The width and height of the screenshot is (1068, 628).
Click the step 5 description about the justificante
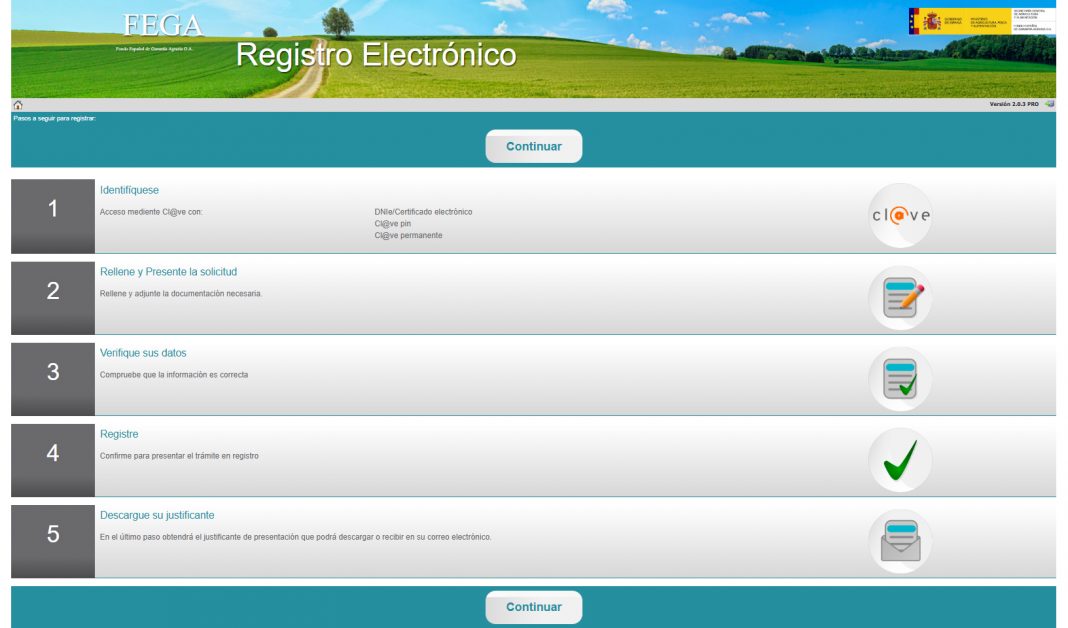pyautogui.click(x=296, y=537)
